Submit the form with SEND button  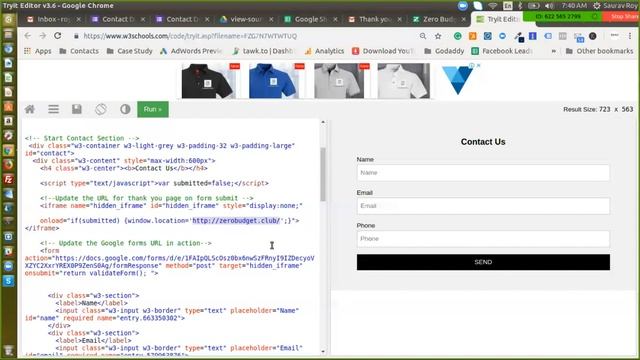[483, 262]
